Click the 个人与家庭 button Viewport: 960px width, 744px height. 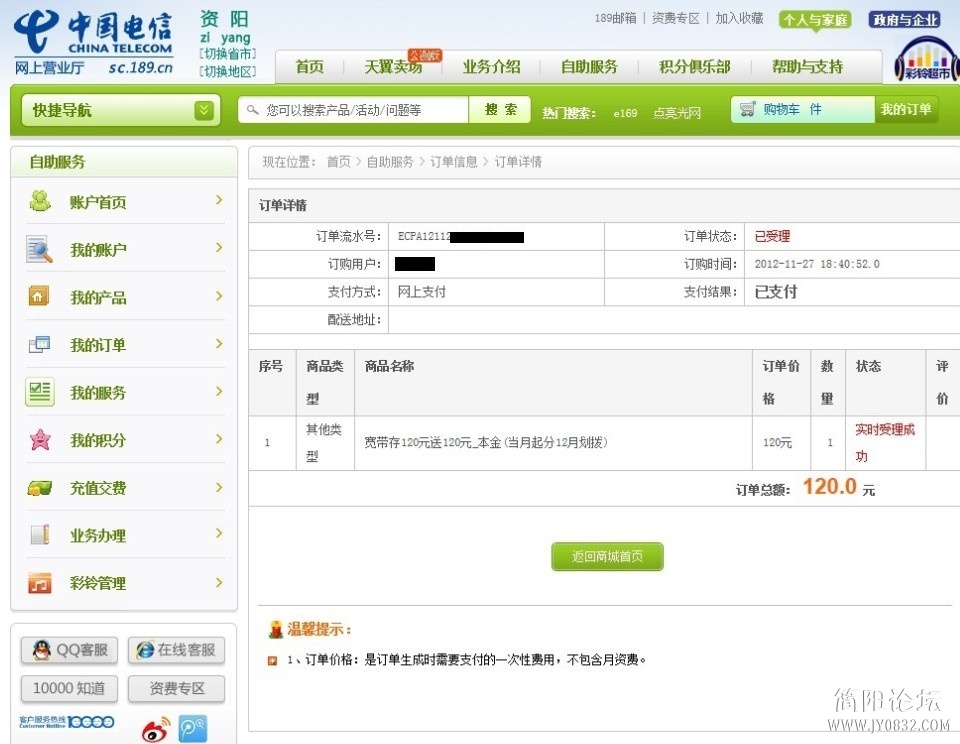point(815,20)
